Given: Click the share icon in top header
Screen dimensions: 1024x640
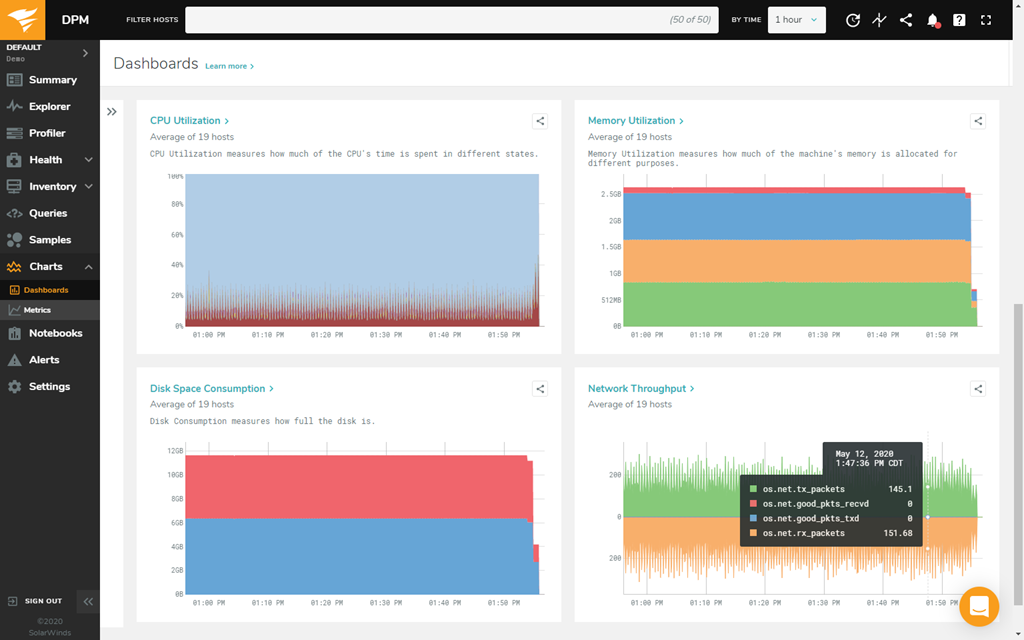Looking at the screenshot, I should point(906,20).
